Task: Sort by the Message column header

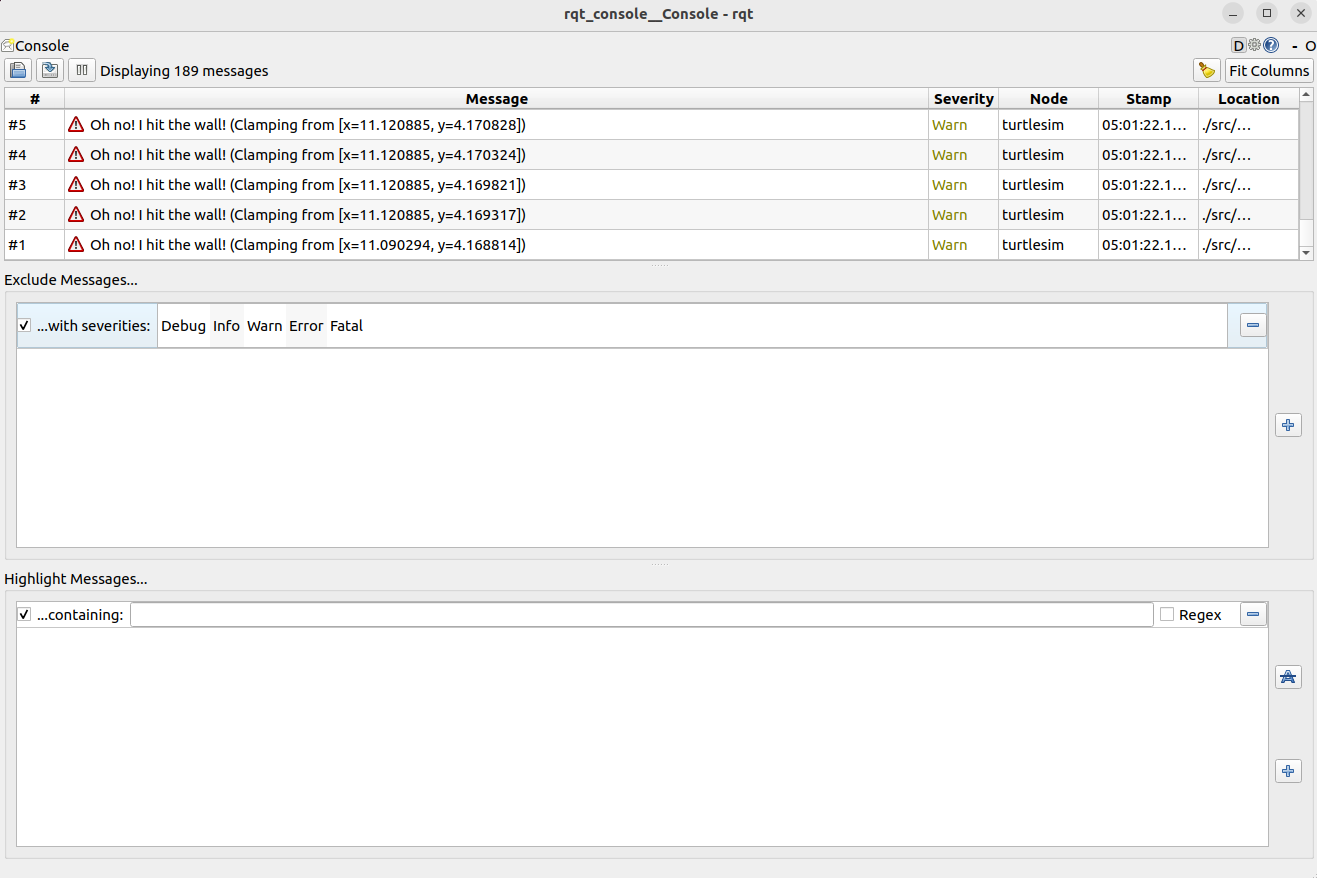Action: click(x=497, y=99)
